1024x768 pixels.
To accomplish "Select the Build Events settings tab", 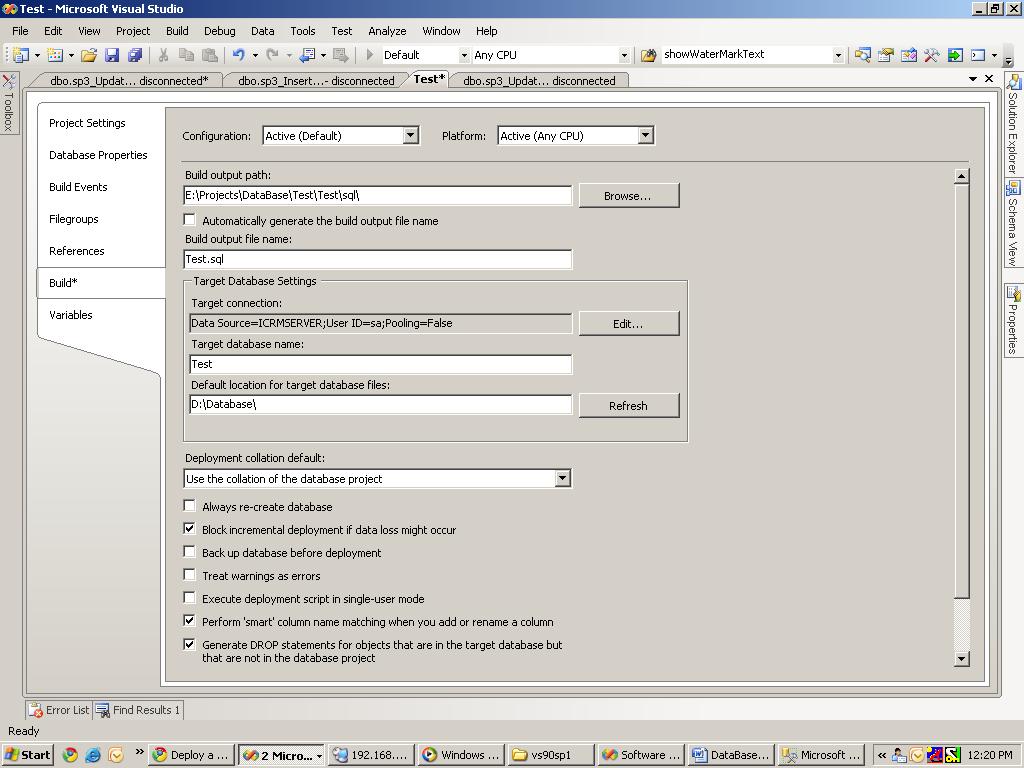I will coord(78,187).
